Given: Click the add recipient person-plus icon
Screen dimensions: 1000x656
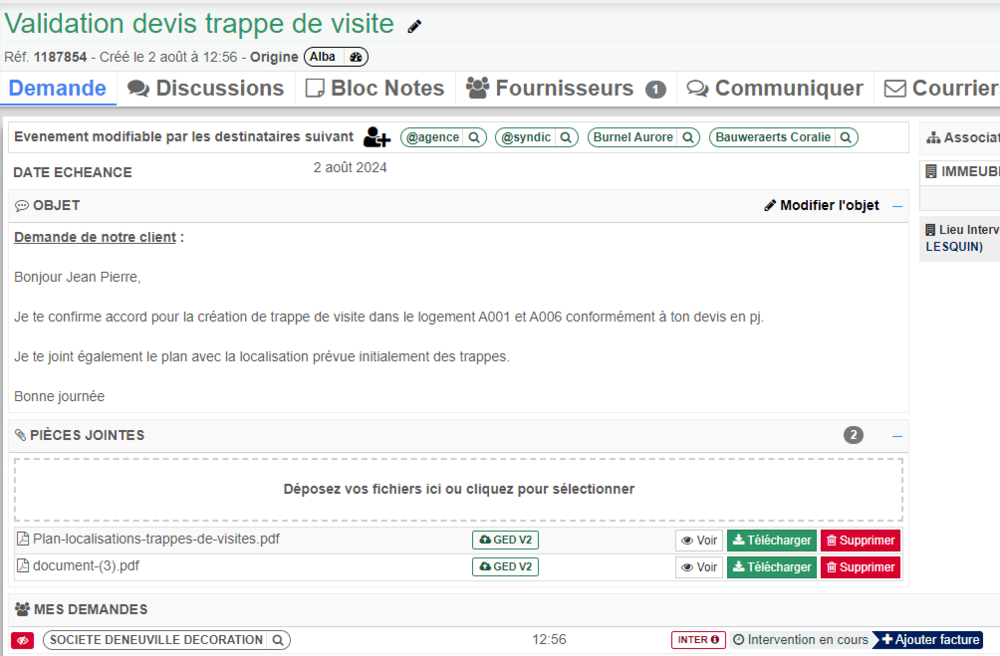Looking at the screenshot, I should click(x=376, y=137).
